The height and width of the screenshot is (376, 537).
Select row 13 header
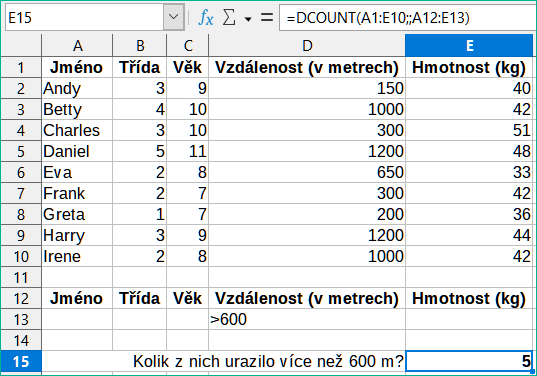pos(21,319)
